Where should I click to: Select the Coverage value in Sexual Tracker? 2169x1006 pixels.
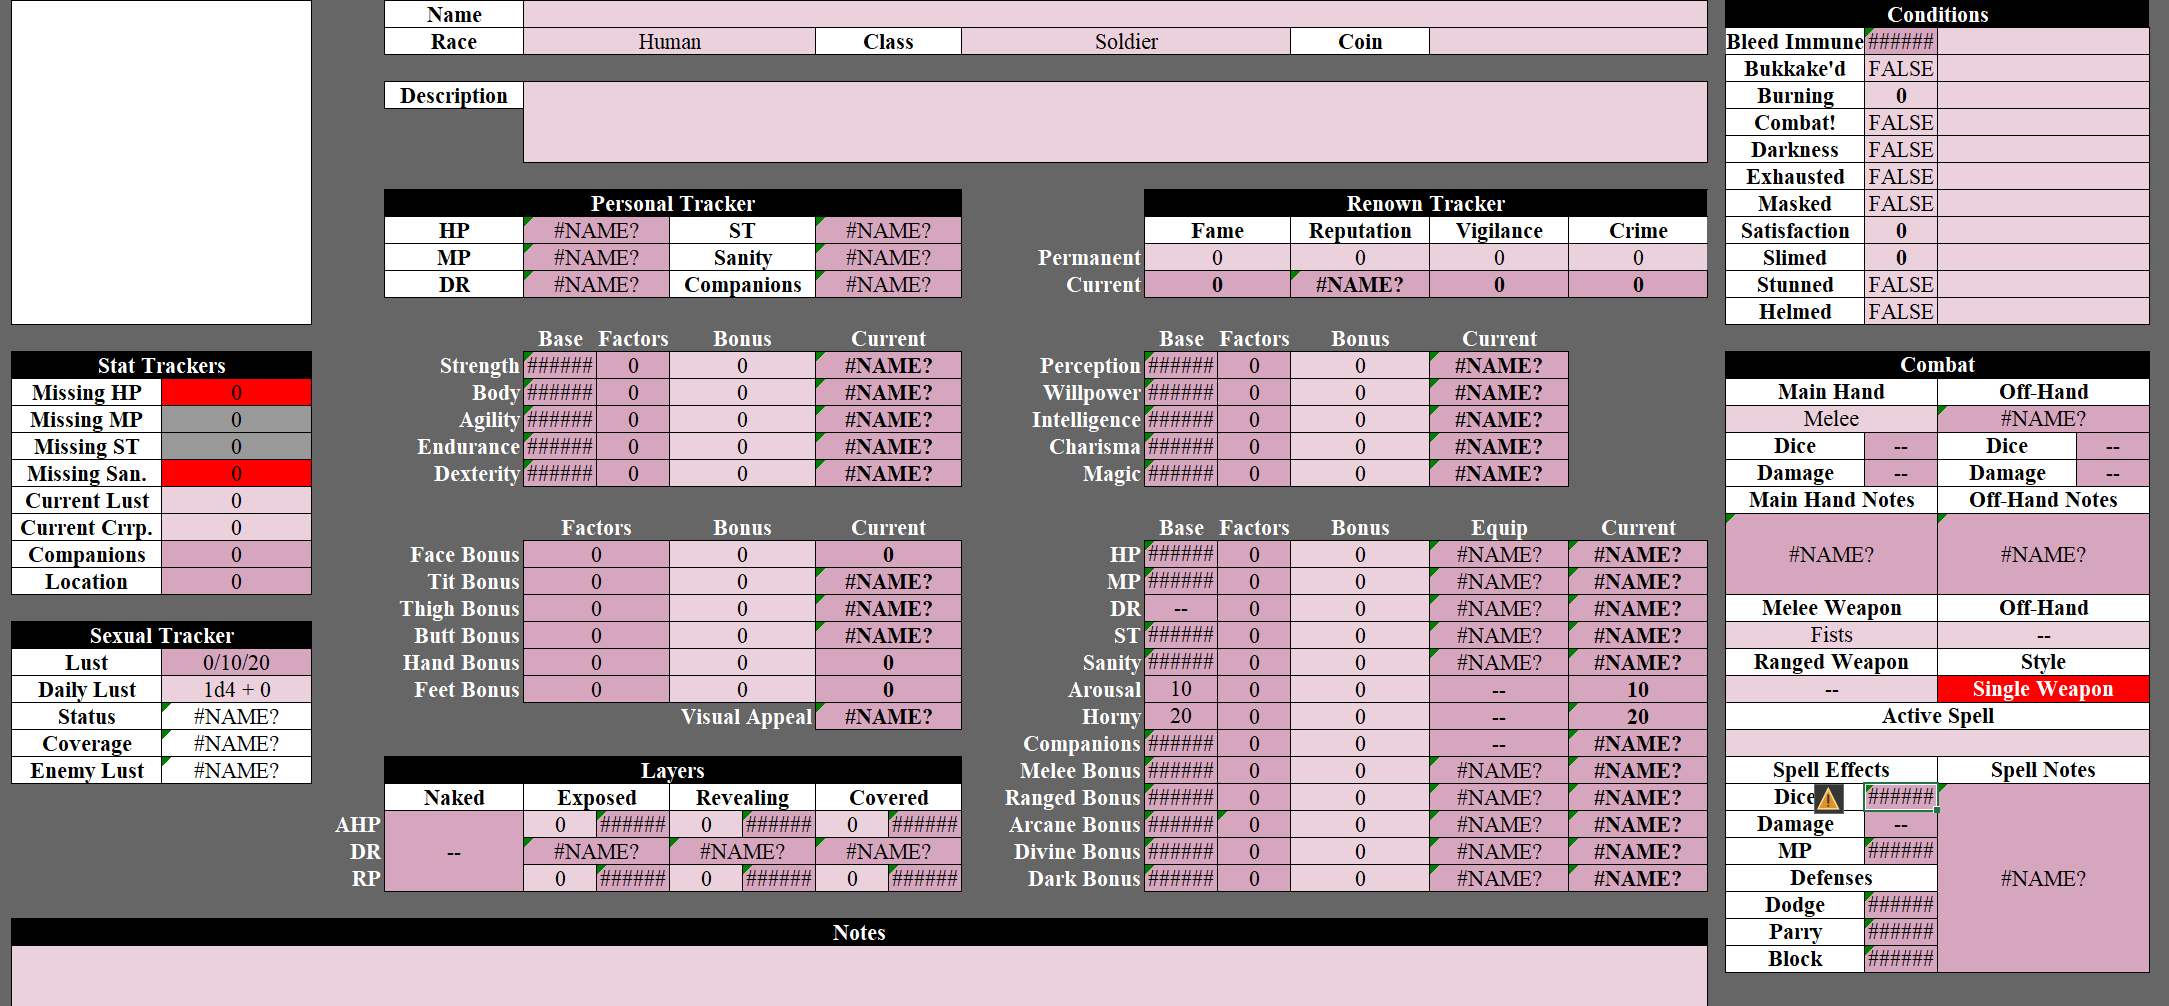[x=236, y=743]
